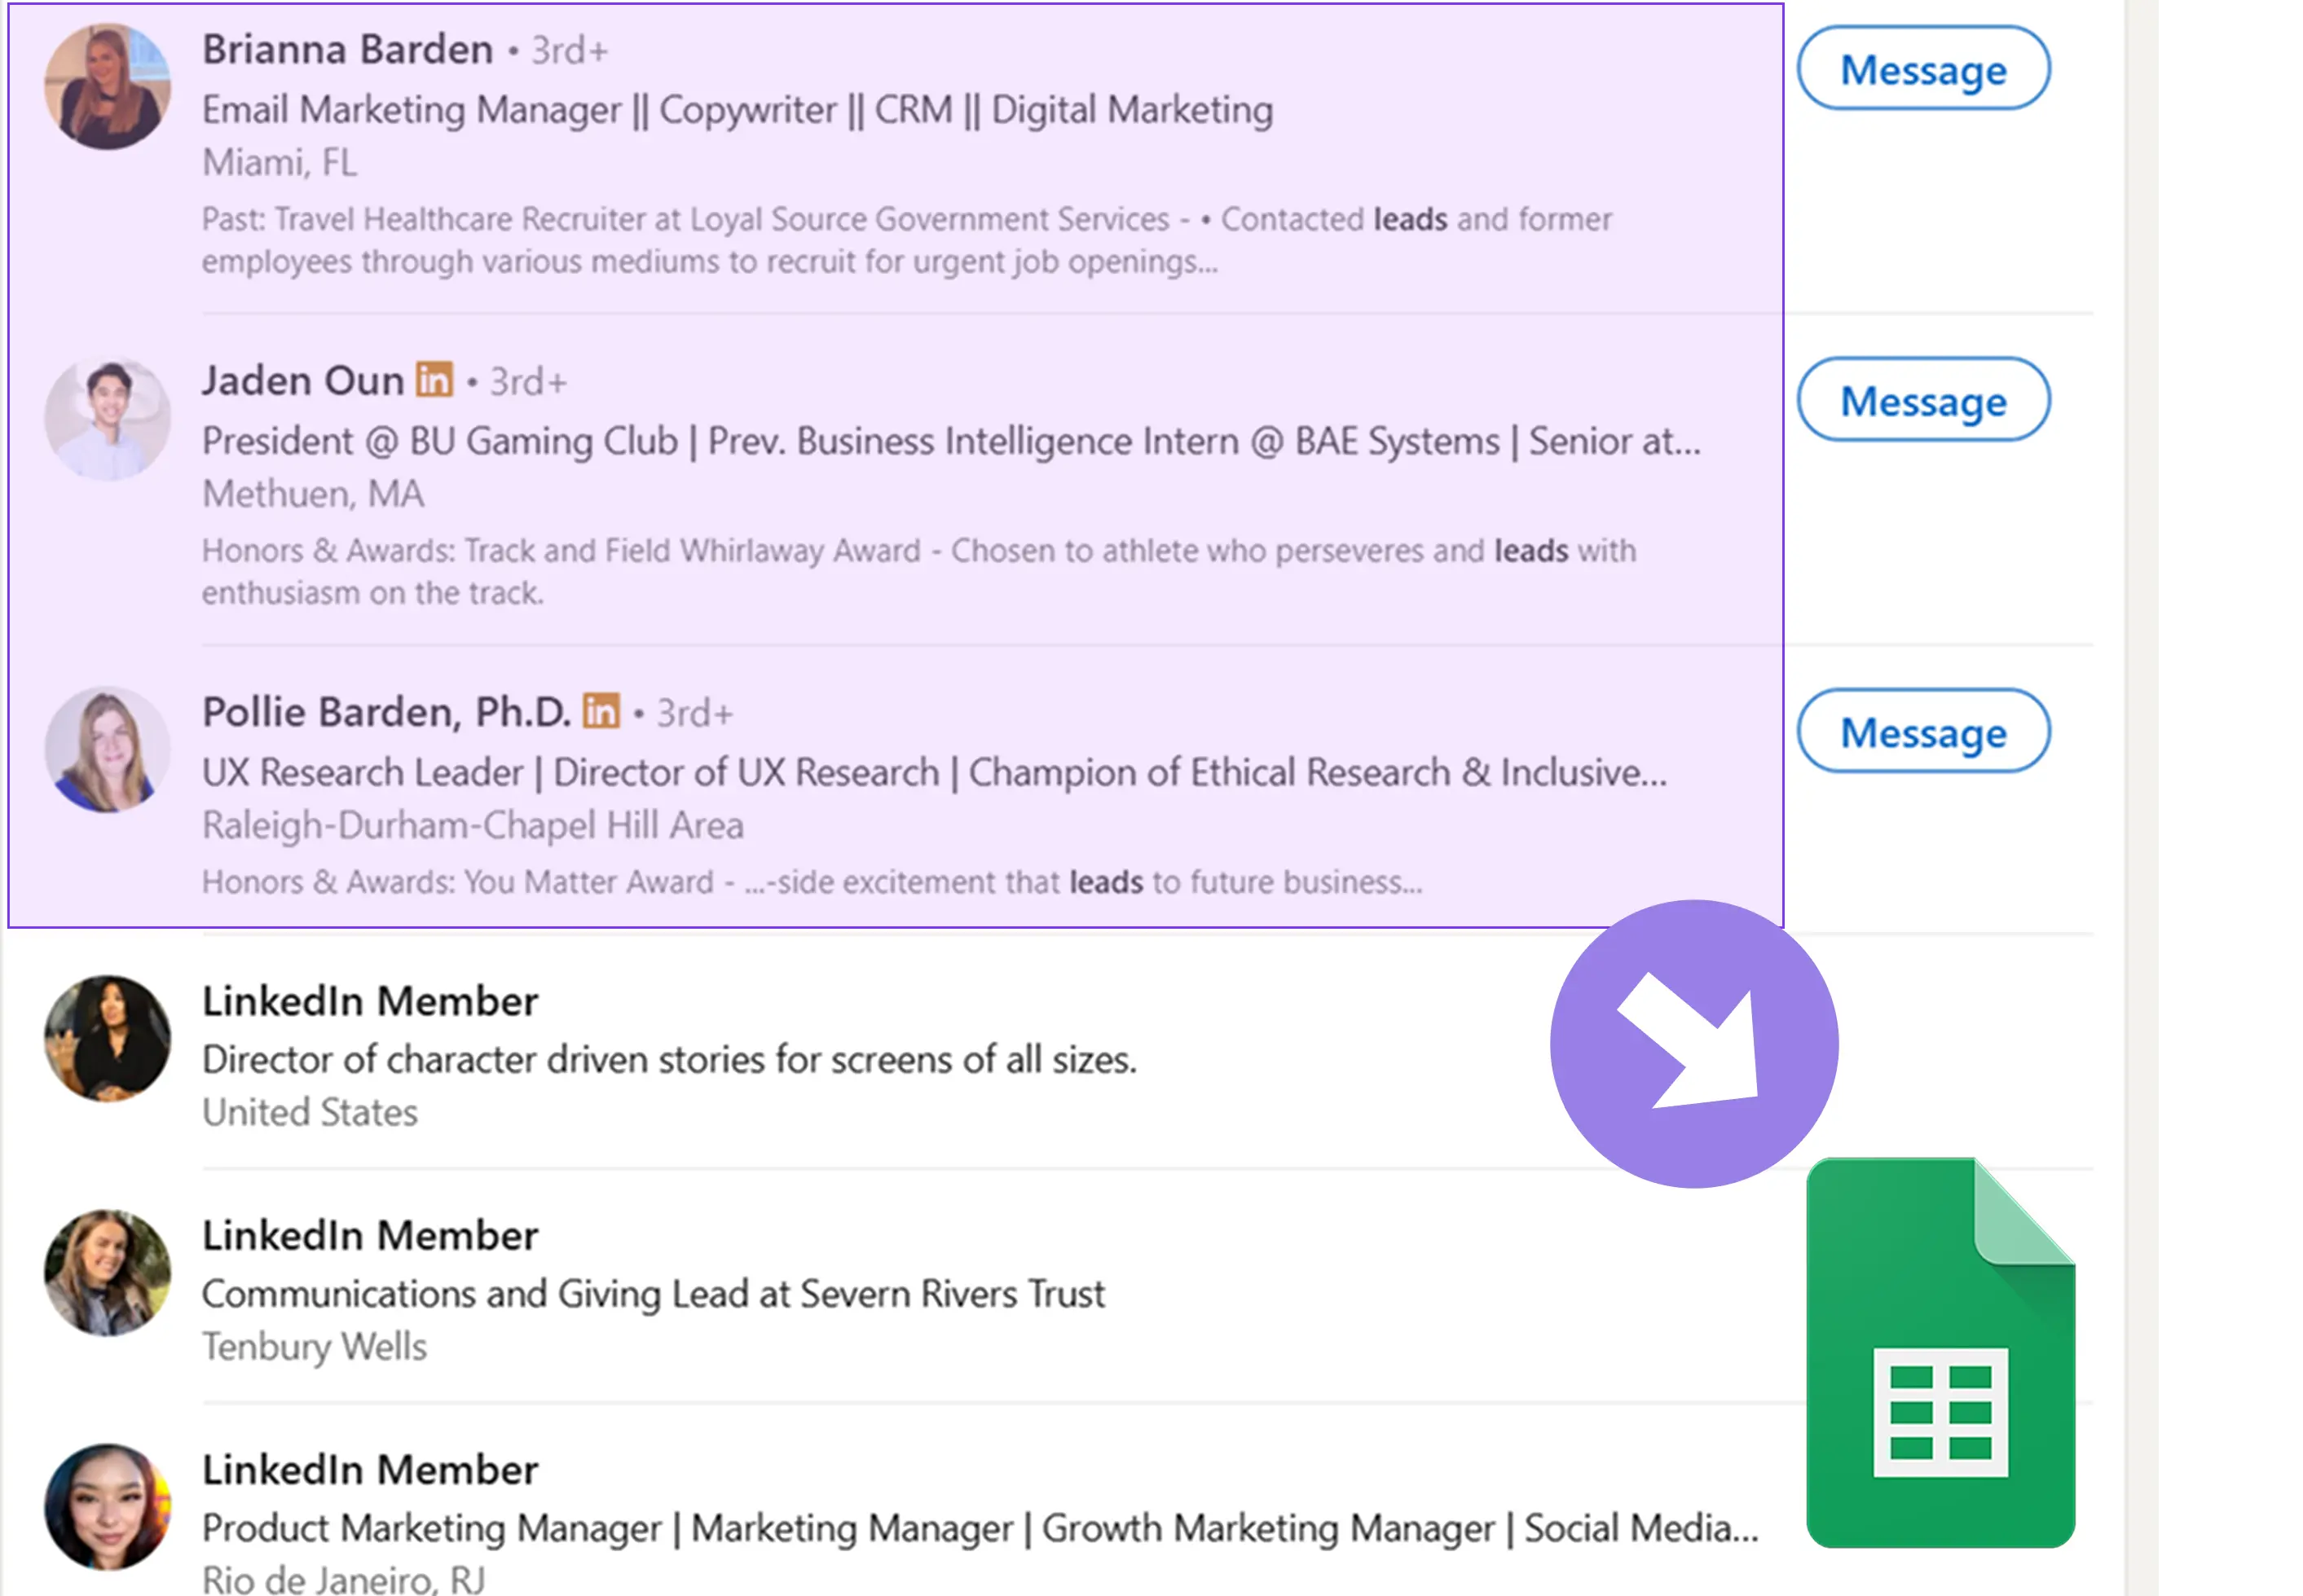The width and height of the screenshot is (2303, 1596).
Task: Message Brianna Barden
Action: coord(1923,68)
